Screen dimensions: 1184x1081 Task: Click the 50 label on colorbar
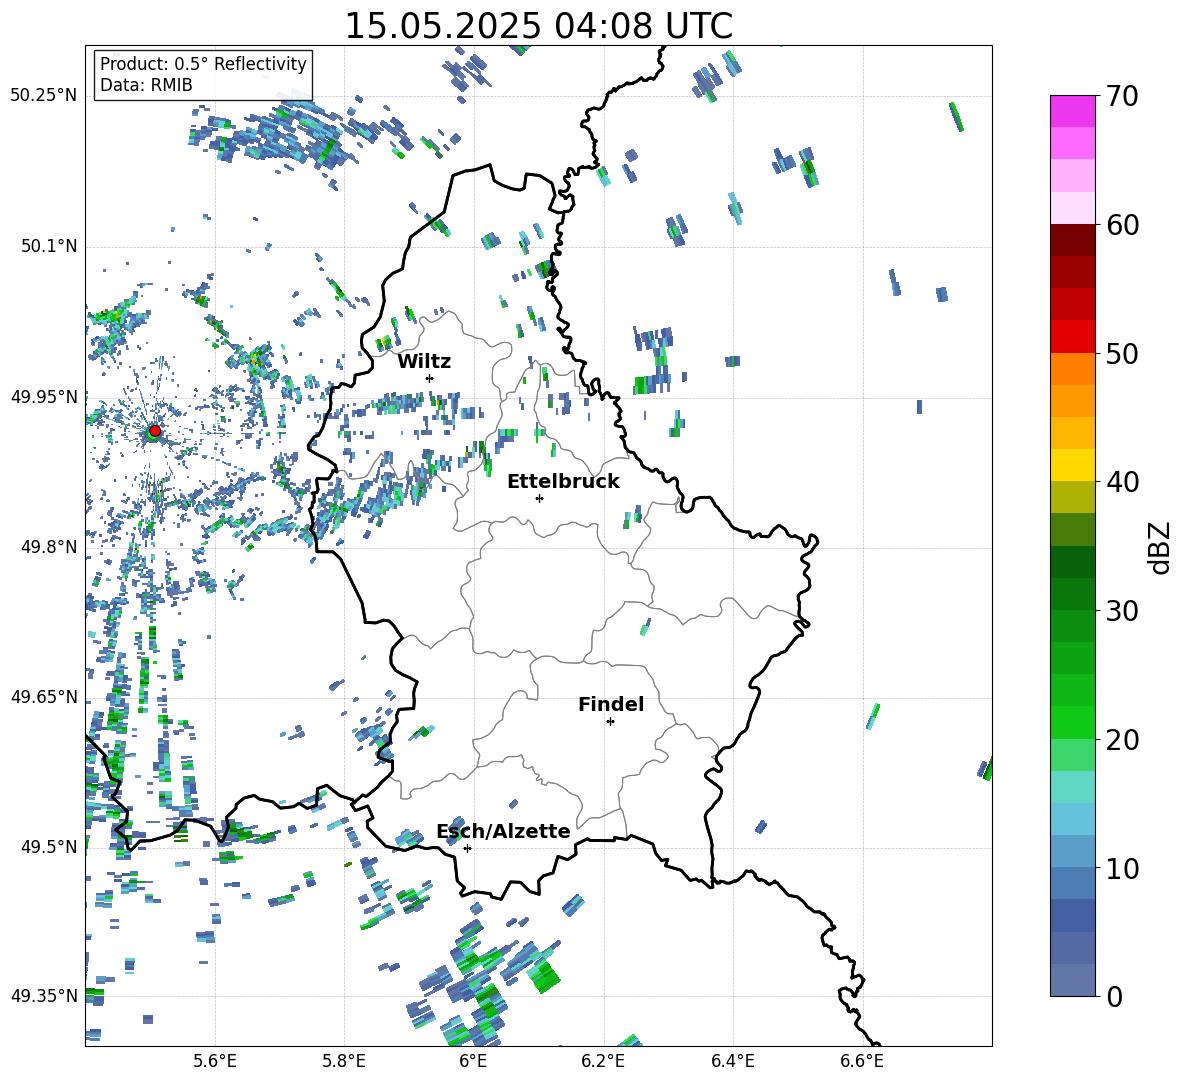pos(1122,354)
